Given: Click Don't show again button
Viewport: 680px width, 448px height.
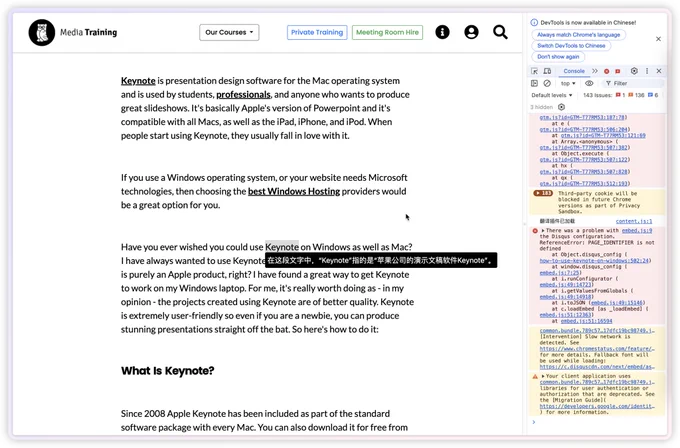Looking at the screenshot, I should [558, 57].
